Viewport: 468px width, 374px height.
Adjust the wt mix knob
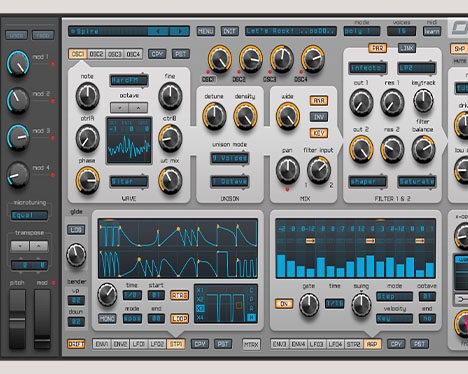pyautogui.click(x=170, y=180)
